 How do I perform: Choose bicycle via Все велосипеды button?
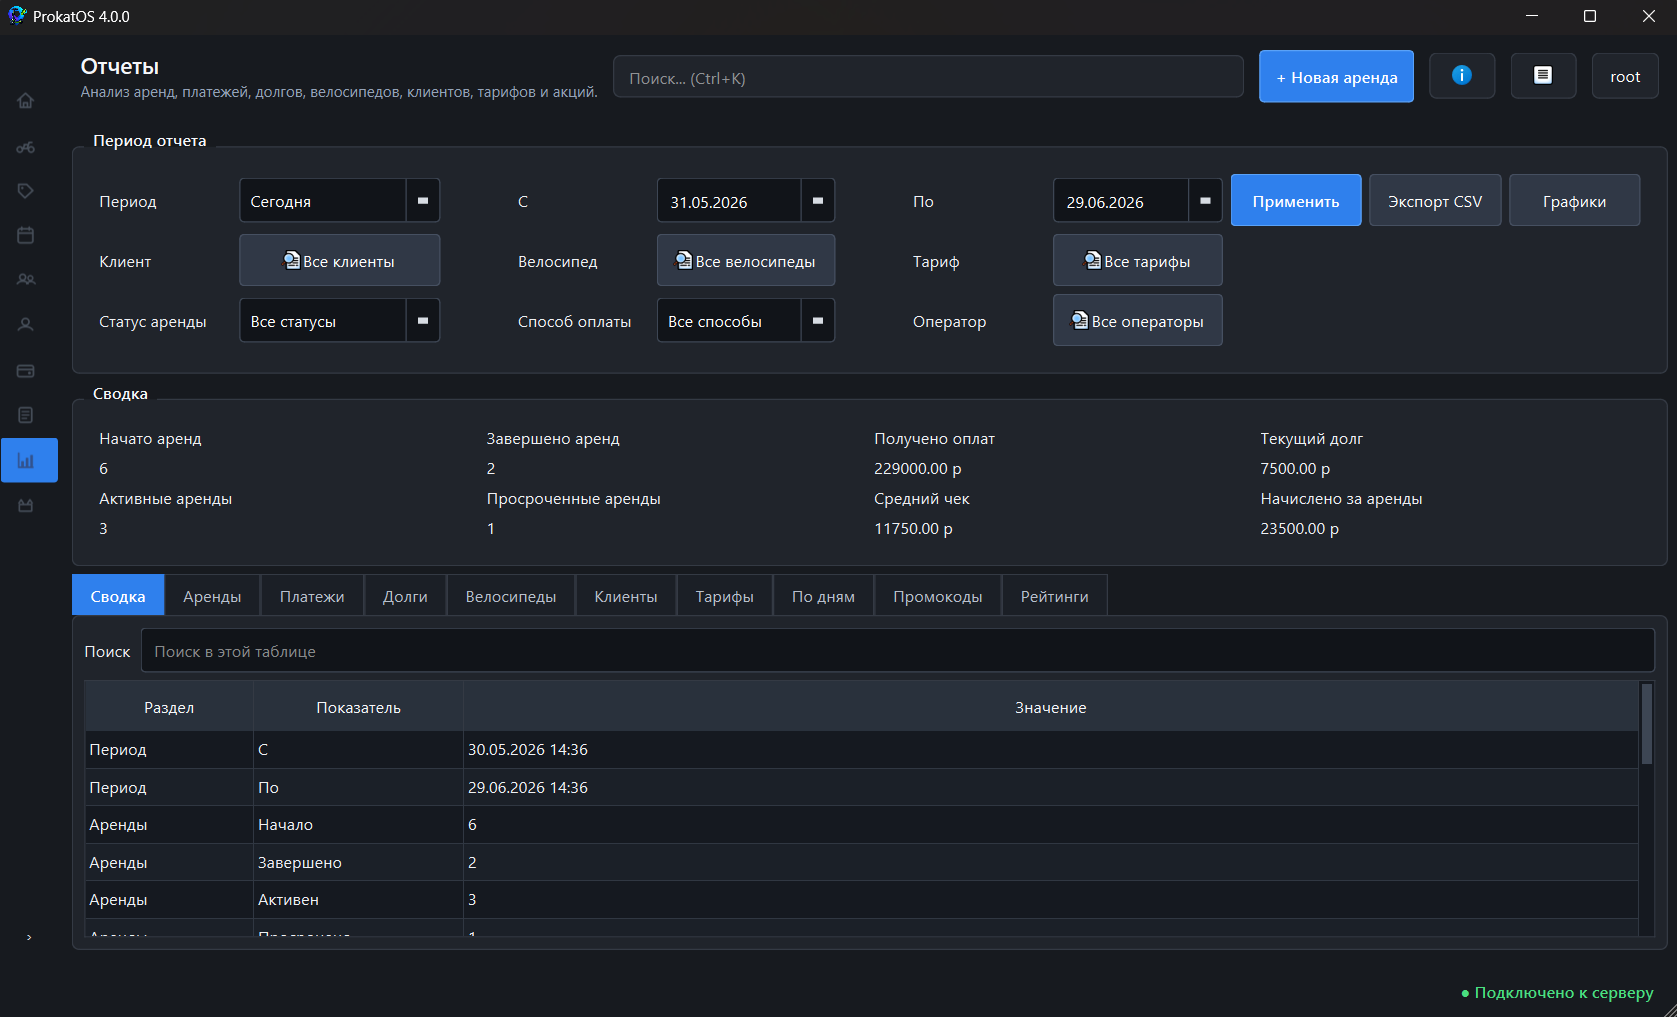click(746, 260)
